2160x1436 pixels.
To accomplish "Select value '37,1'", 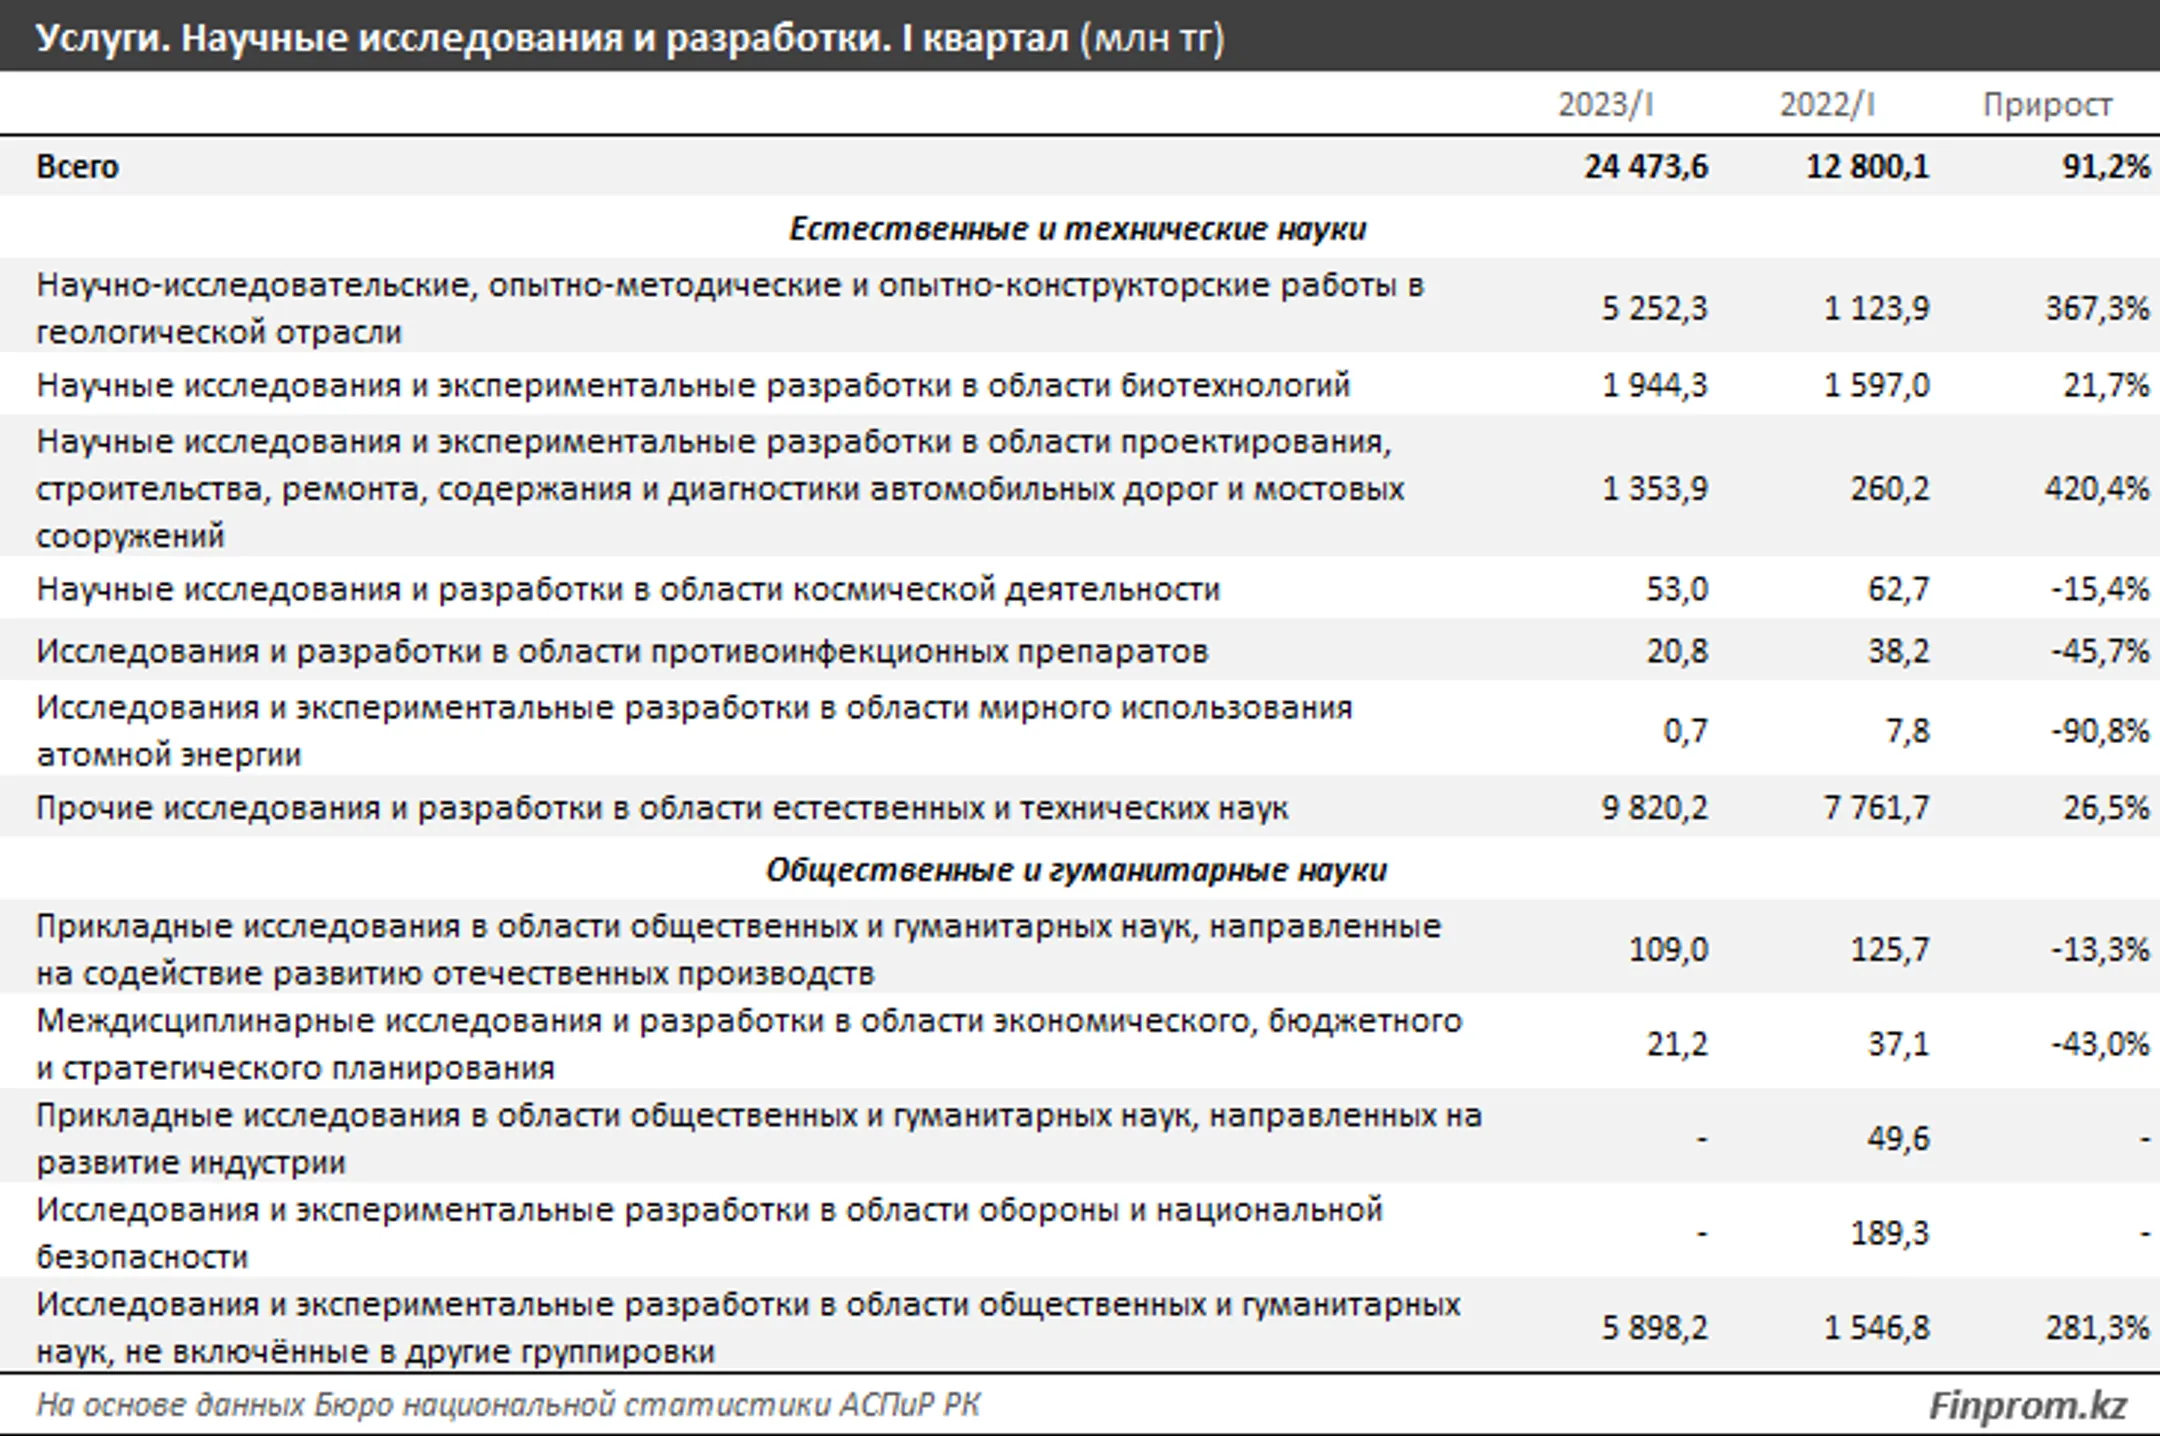I will pyautogui.click(x=1899, y=1044).
